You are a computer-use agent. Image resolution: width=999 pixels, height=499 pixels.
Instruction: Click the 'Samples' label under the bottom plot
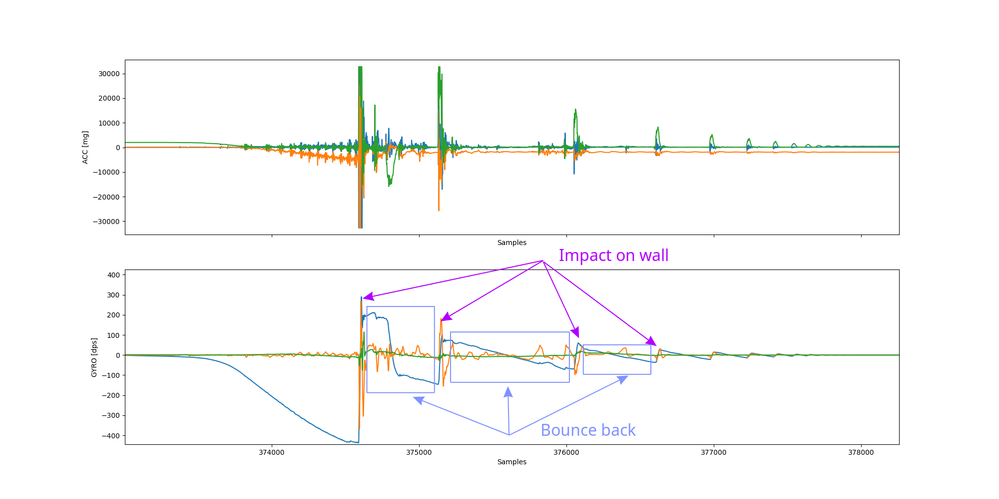click(512, 461)
